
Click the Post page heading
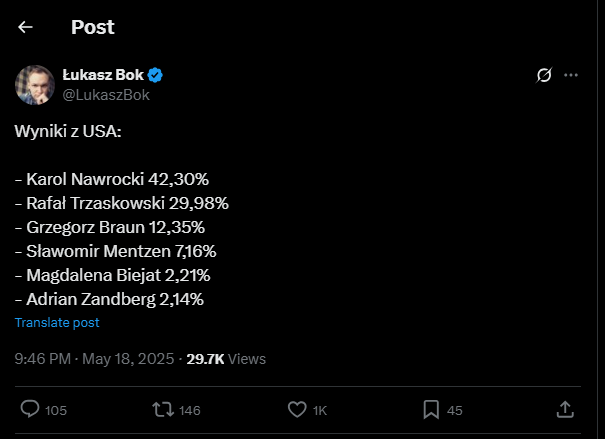pos(92,27)
